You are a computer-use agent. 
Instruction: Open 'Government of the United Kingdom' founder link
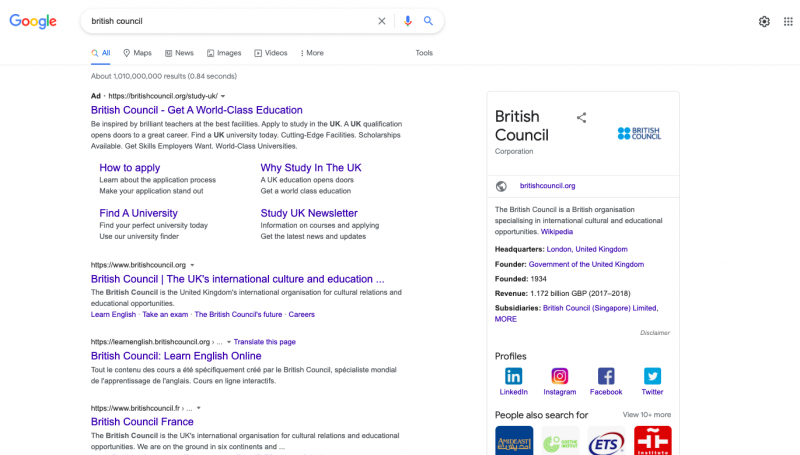coord(586,265)
